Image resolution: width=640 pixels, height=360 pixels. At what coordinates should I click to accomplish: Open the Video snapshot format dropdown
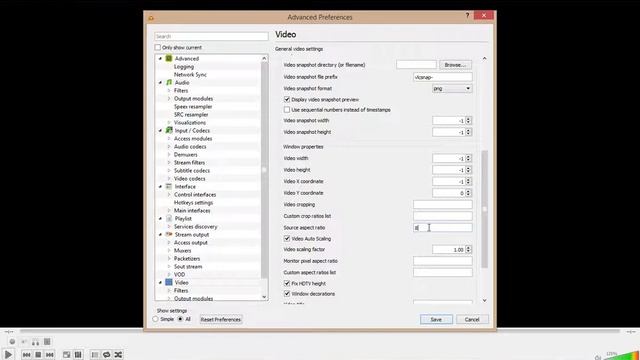452,88
